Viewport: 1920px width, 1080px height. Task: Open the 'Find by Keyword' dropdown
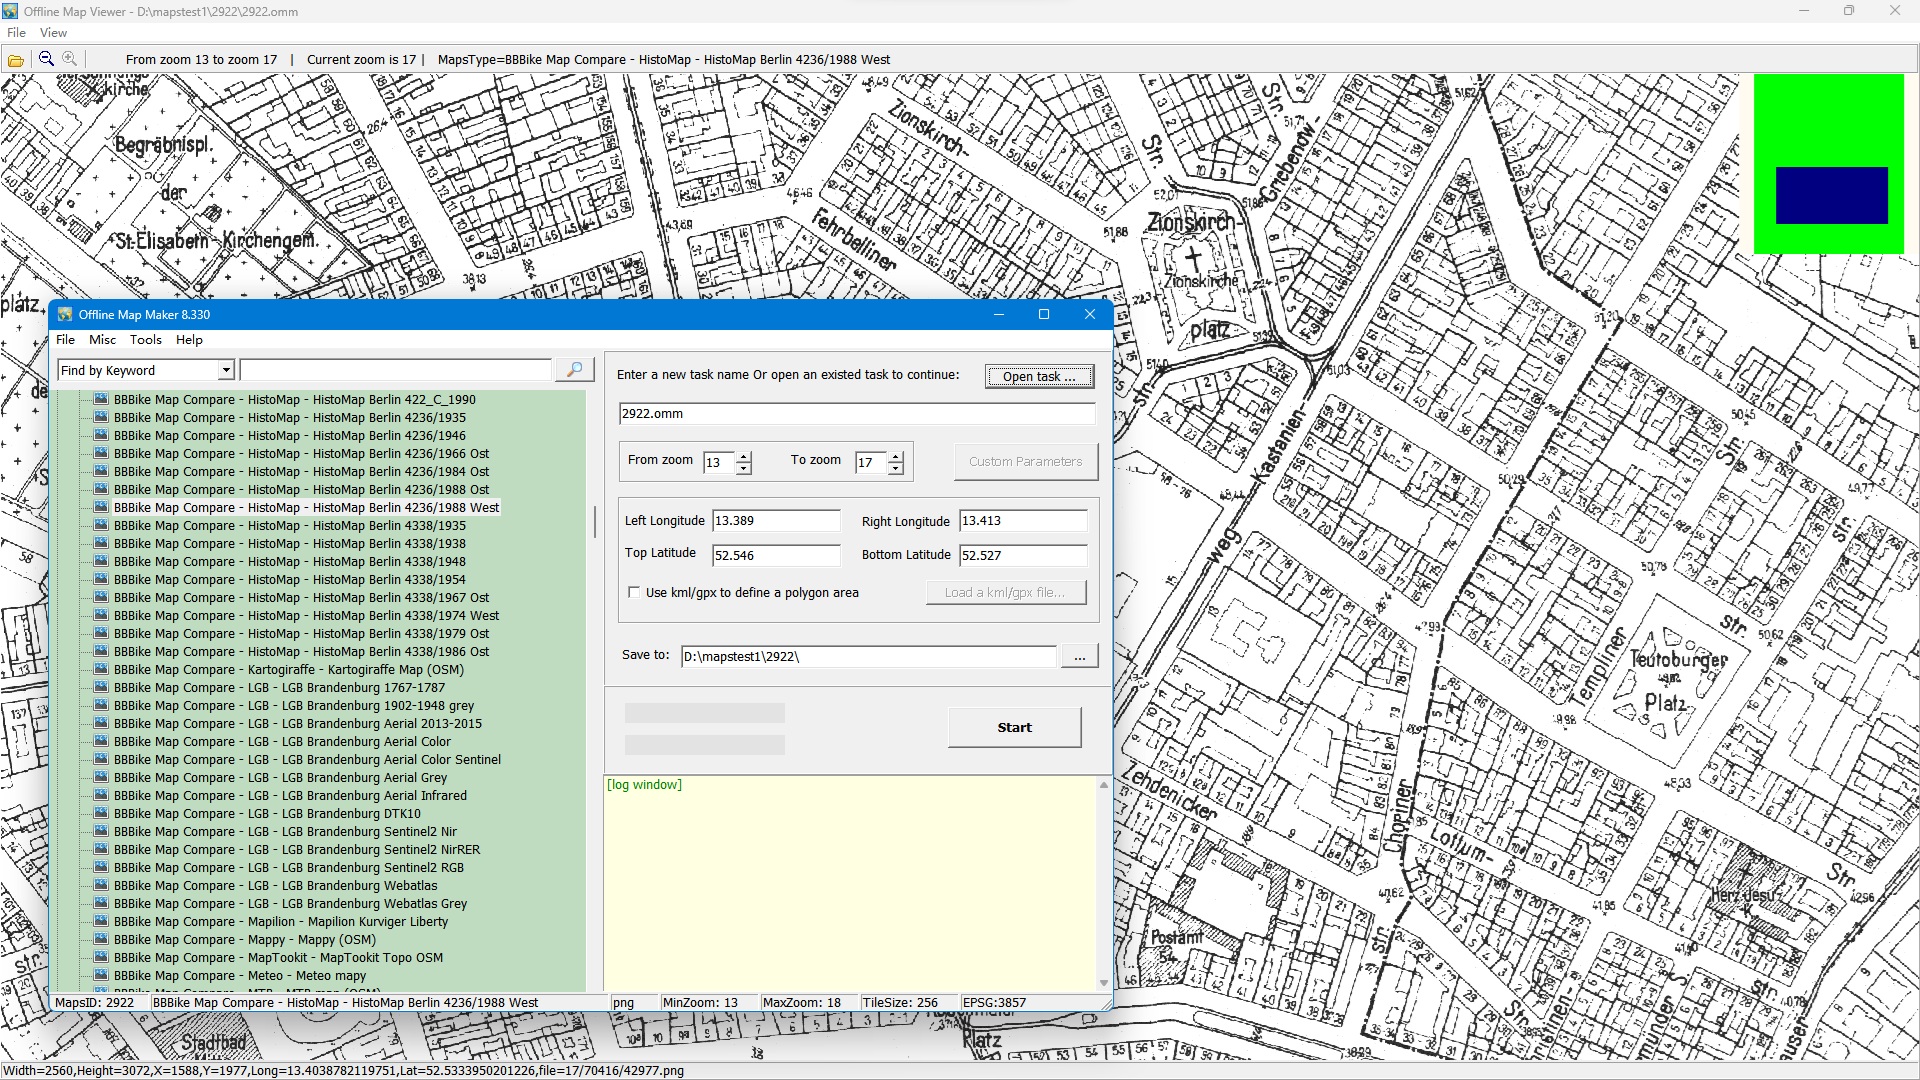pos(226,370)
